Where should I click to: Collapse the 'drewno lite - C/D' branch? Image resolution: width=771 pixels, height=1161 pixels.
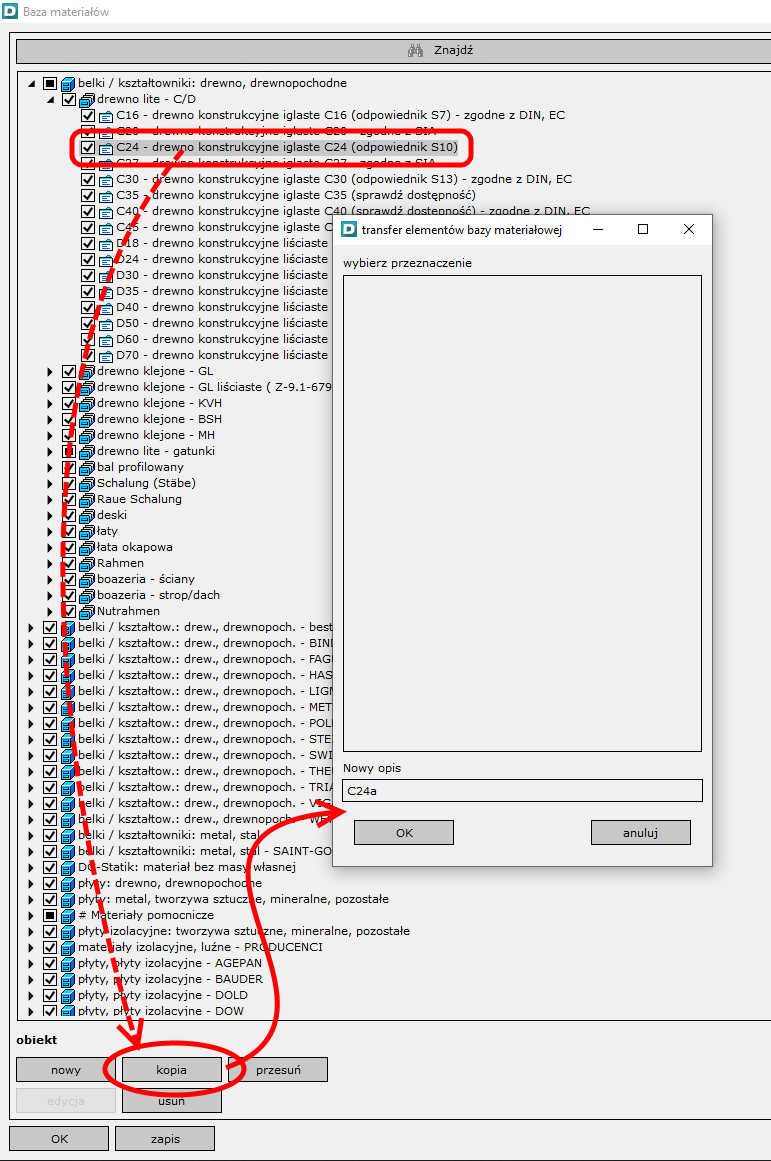coord(50,100)
